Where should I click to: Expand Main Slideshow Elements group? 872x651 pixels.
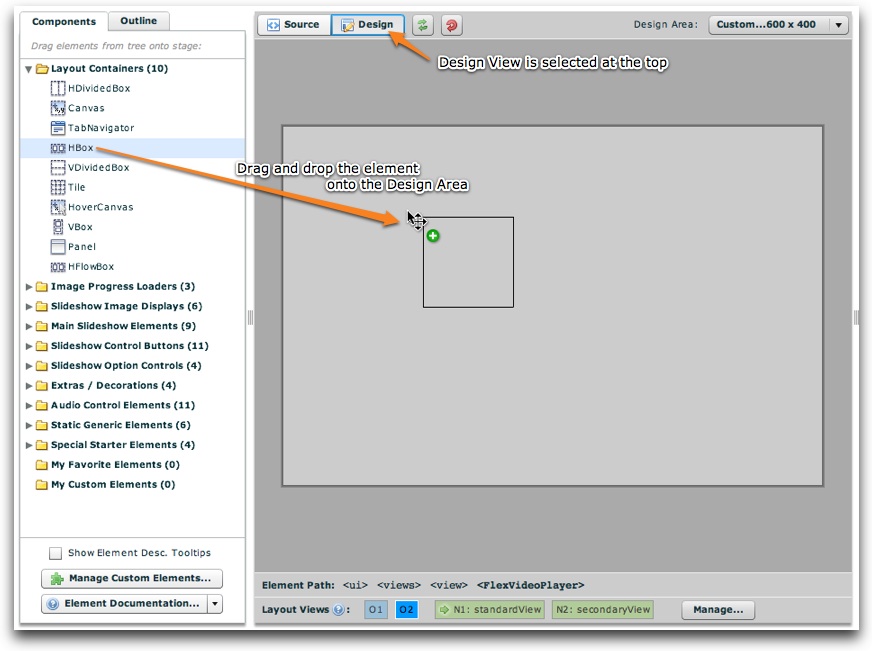pyautogui.click(x=29, y=326)
